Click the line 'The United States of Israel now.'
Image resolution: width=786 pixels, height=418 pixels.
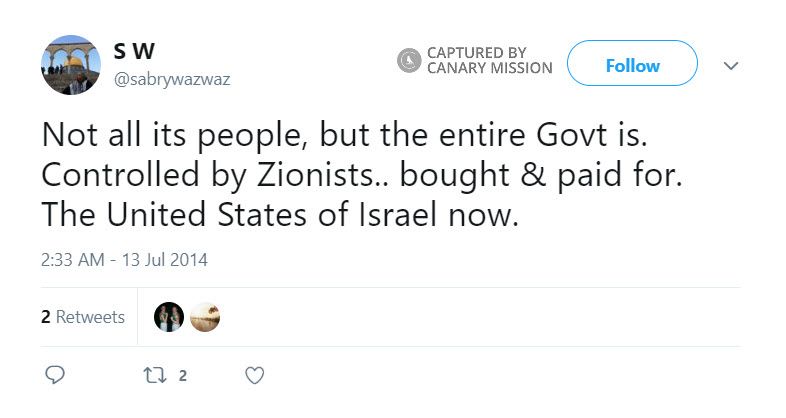pyautogui.click(x=280, y=214)
